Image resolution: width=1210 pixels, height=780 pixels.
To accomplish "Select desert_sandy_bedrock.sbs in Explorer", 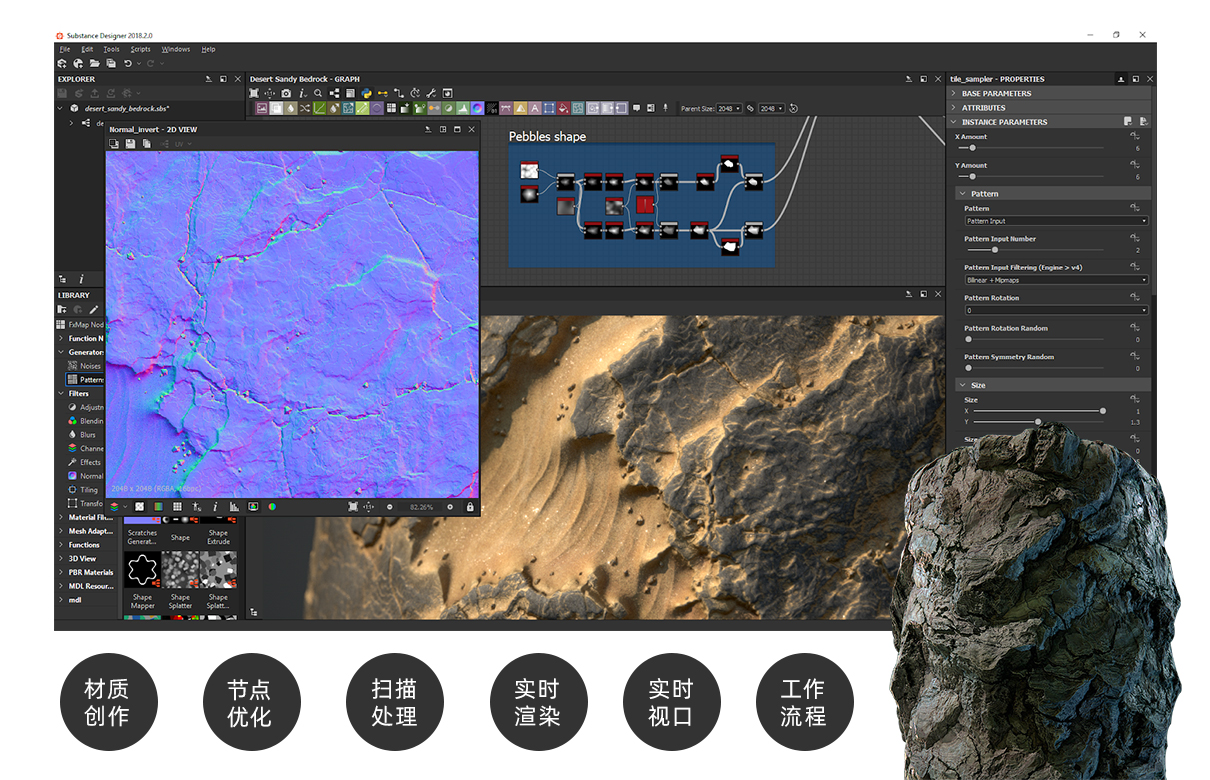I will click(x=127, y=108).
